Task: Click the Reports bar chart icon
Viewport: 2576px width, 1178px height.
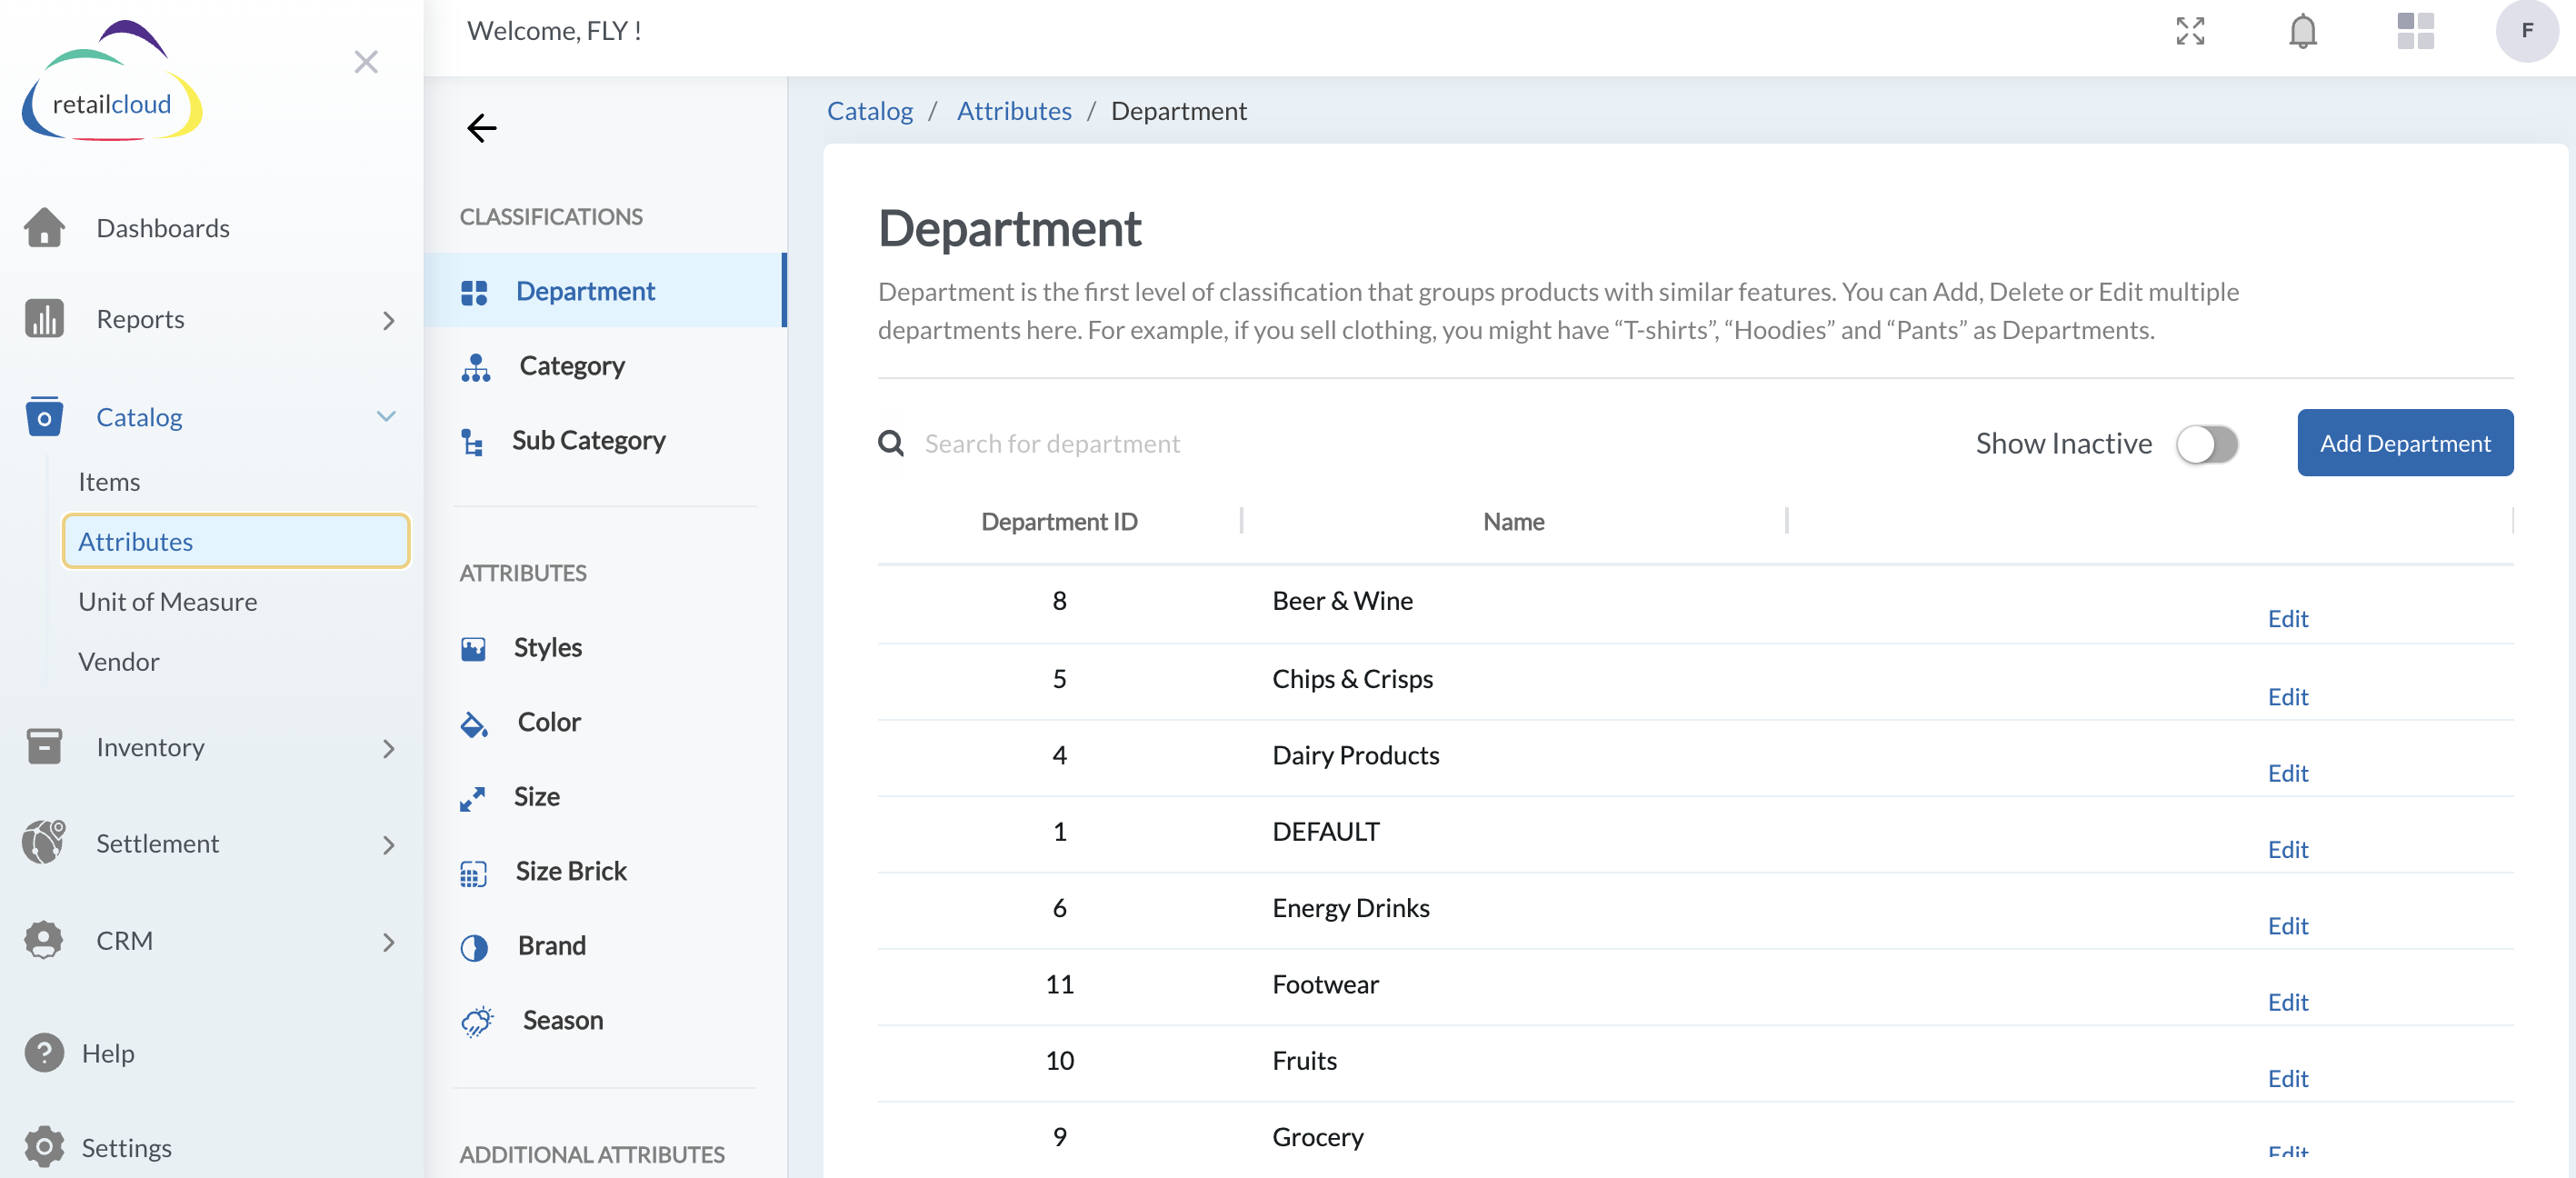Action: [44, 319]
